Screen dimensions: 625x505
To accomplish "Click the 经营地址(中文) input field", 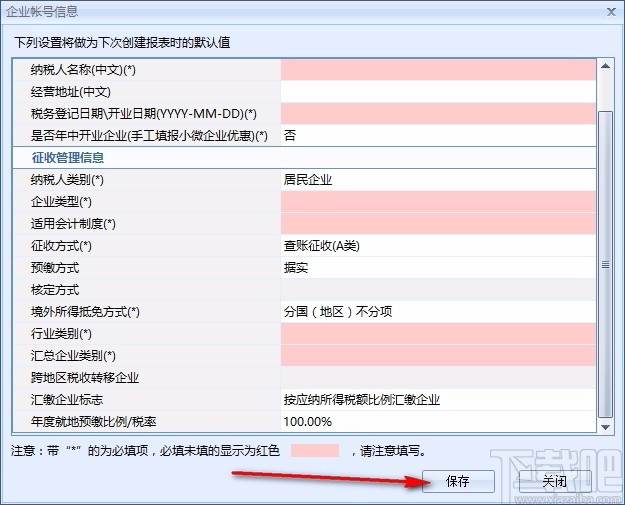I will pyautogui.click(x=438, y=92).
